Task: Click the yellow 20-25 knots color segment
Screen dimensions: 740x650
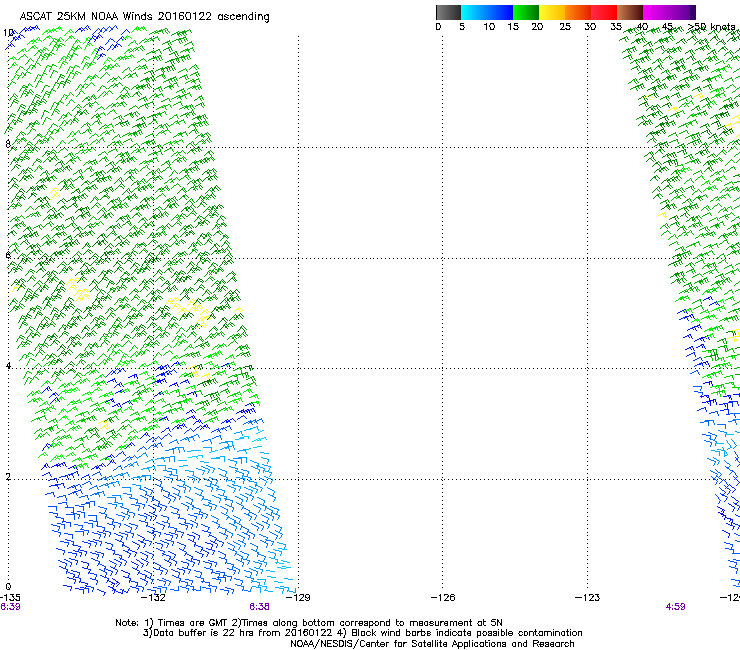Action: coord(552,12)
